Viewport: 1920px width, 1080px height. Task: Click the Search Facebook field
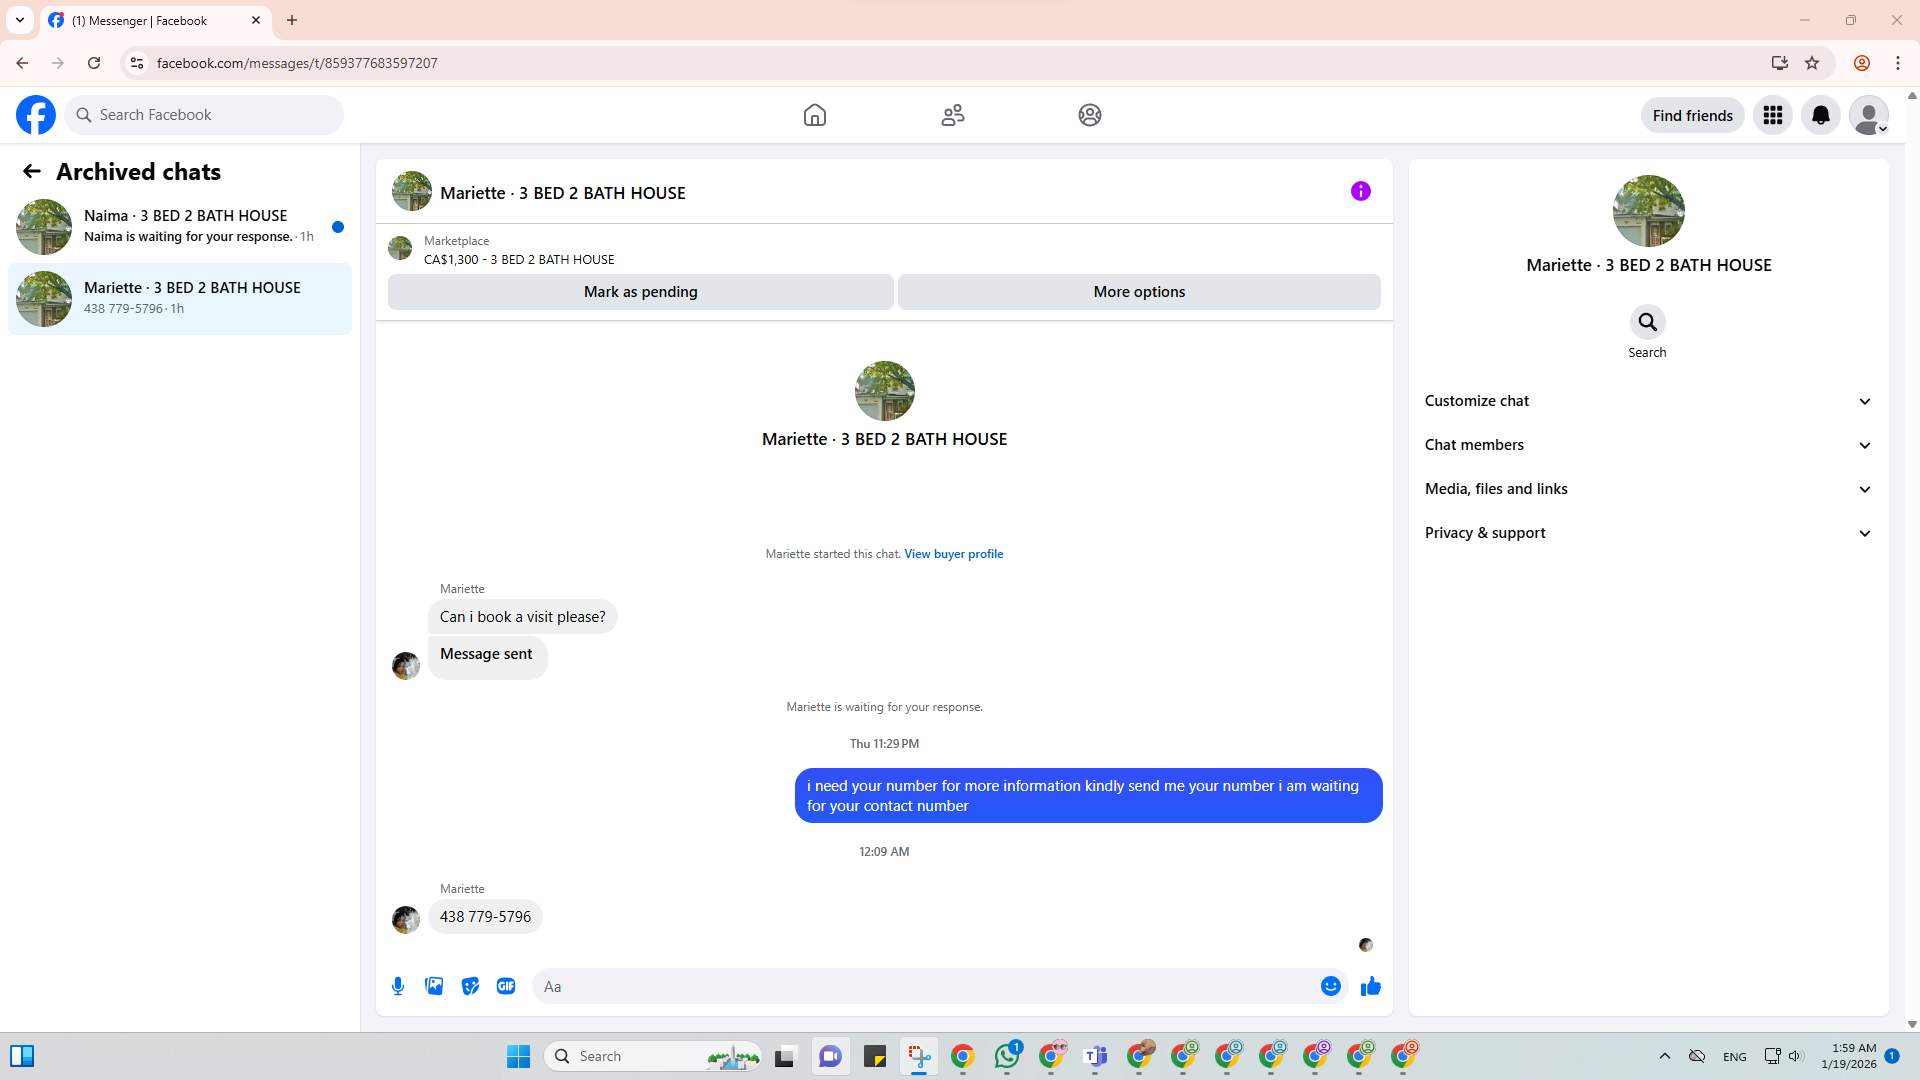tap(204, 115)
